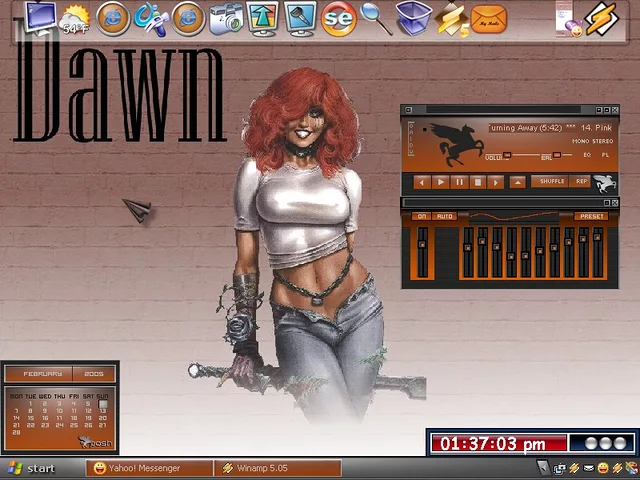
Task: Click the envelope-shaped tray icon
Action: pos(588,468)
